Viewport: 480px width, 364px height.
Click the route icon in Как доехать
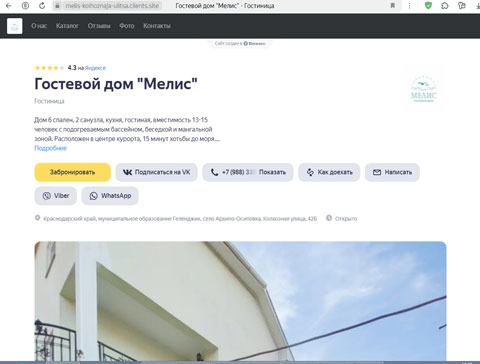click(x=310, y=172)
